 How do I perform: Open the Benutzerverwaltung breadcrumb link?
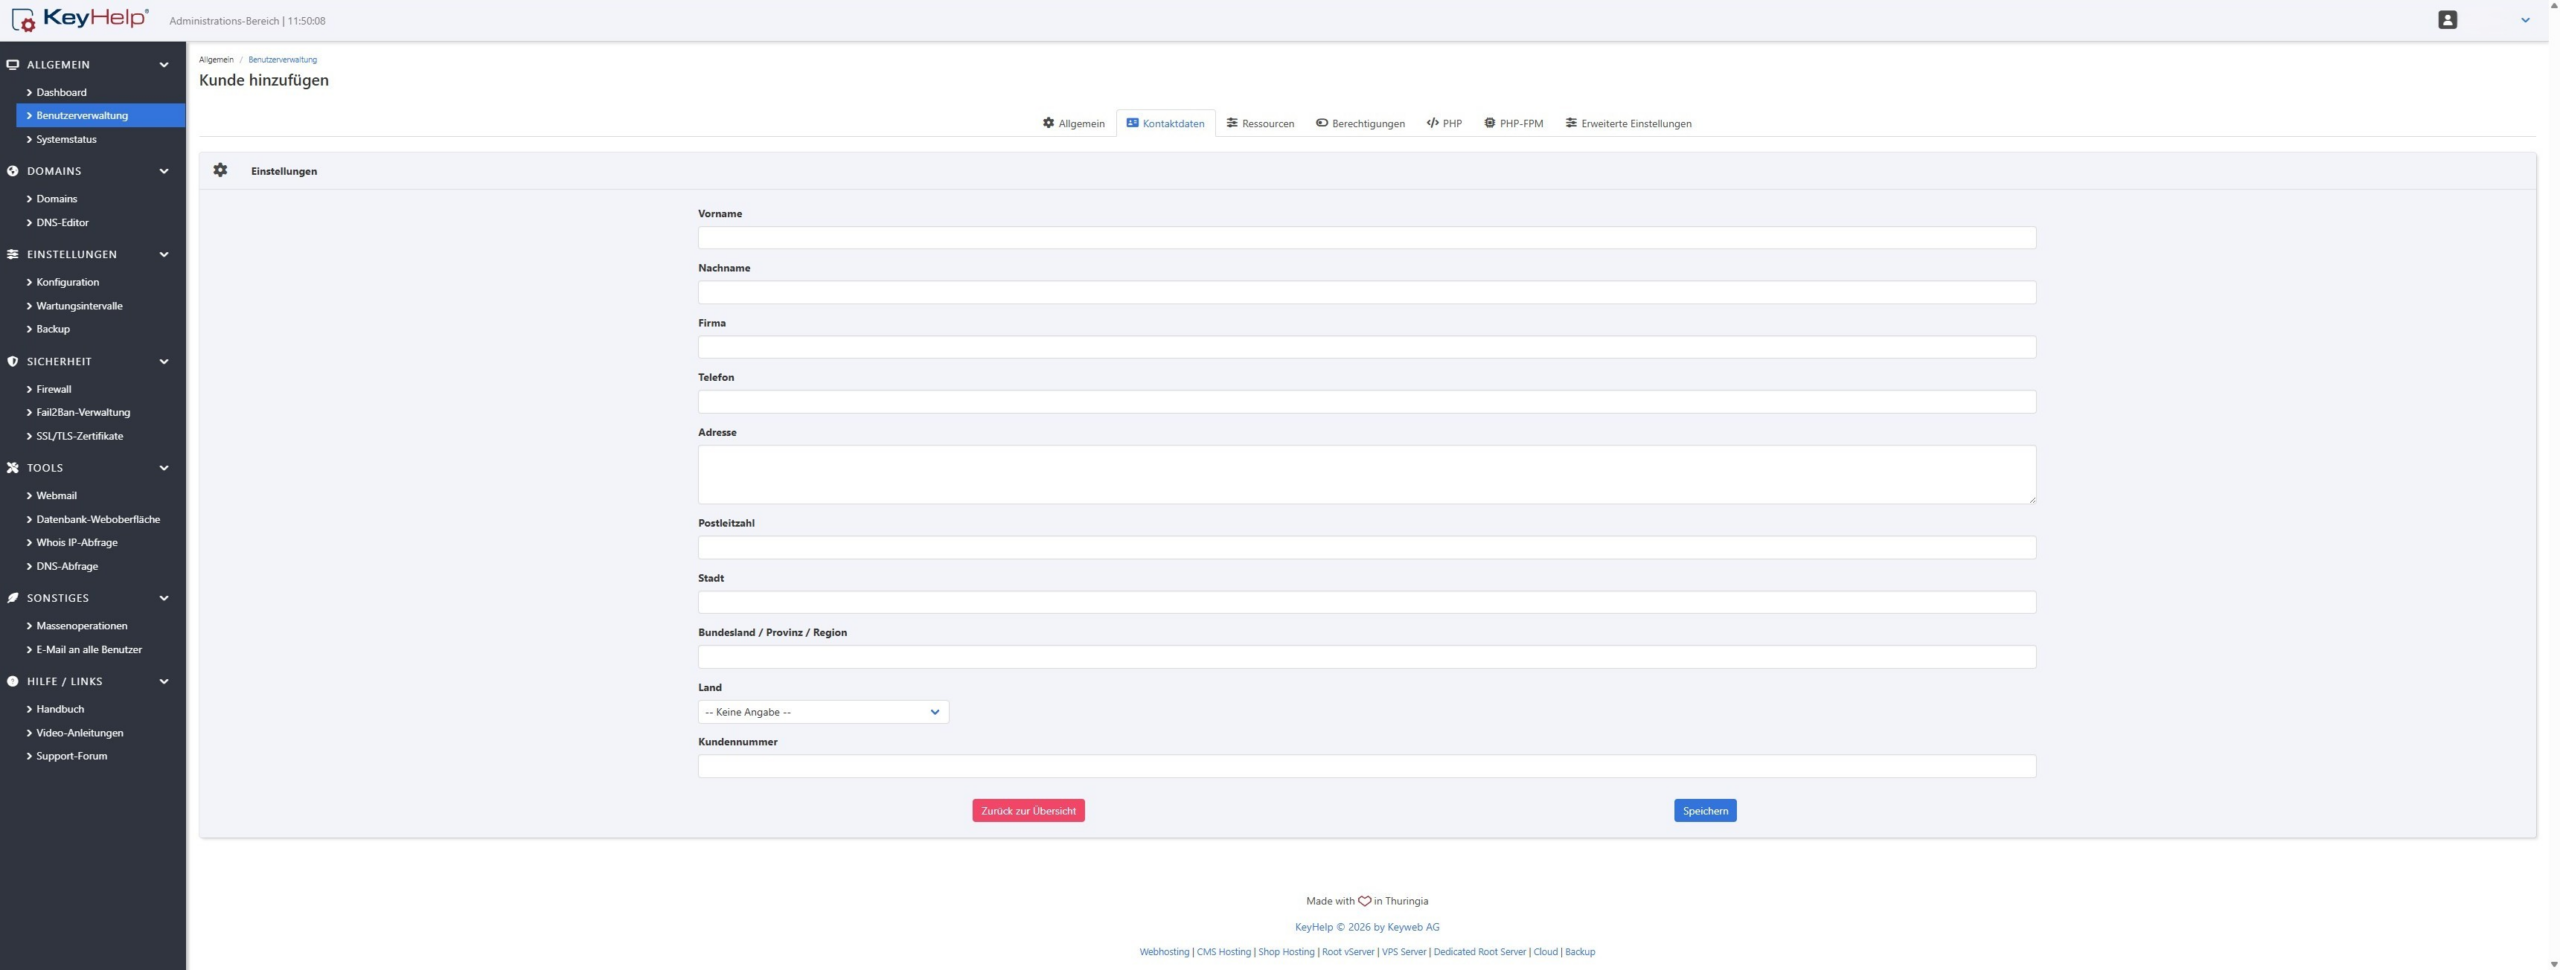[x=282, y=59]
